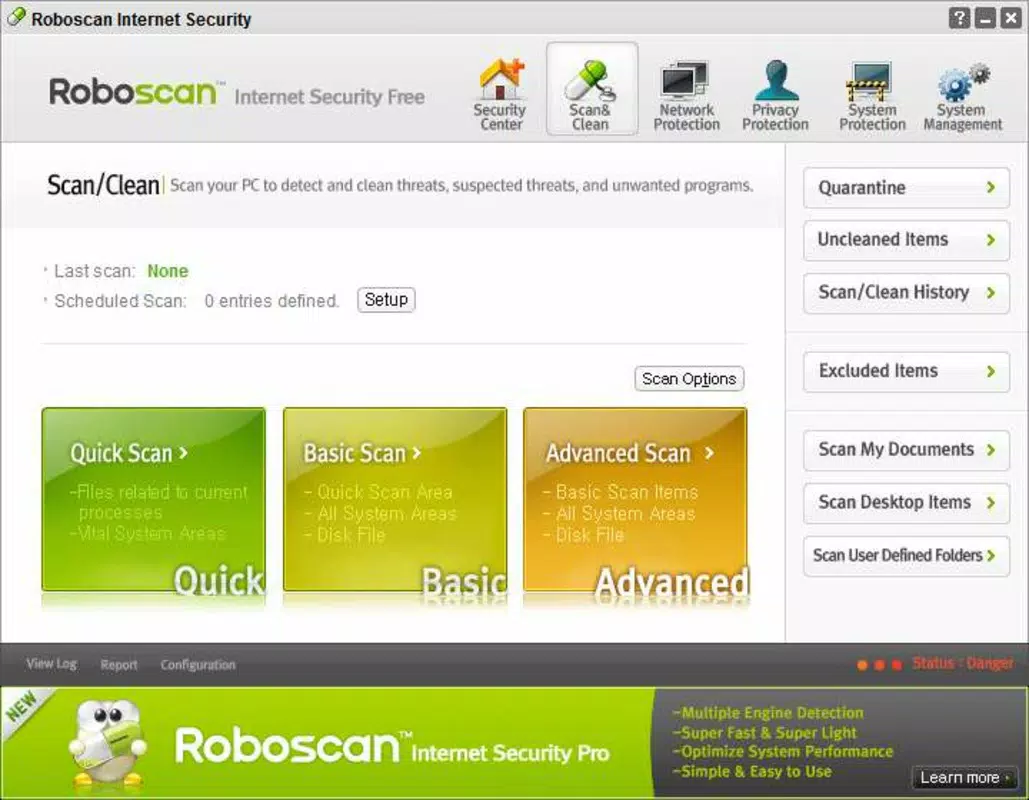Click the Roboscan title bar app icon

[16, 18]
